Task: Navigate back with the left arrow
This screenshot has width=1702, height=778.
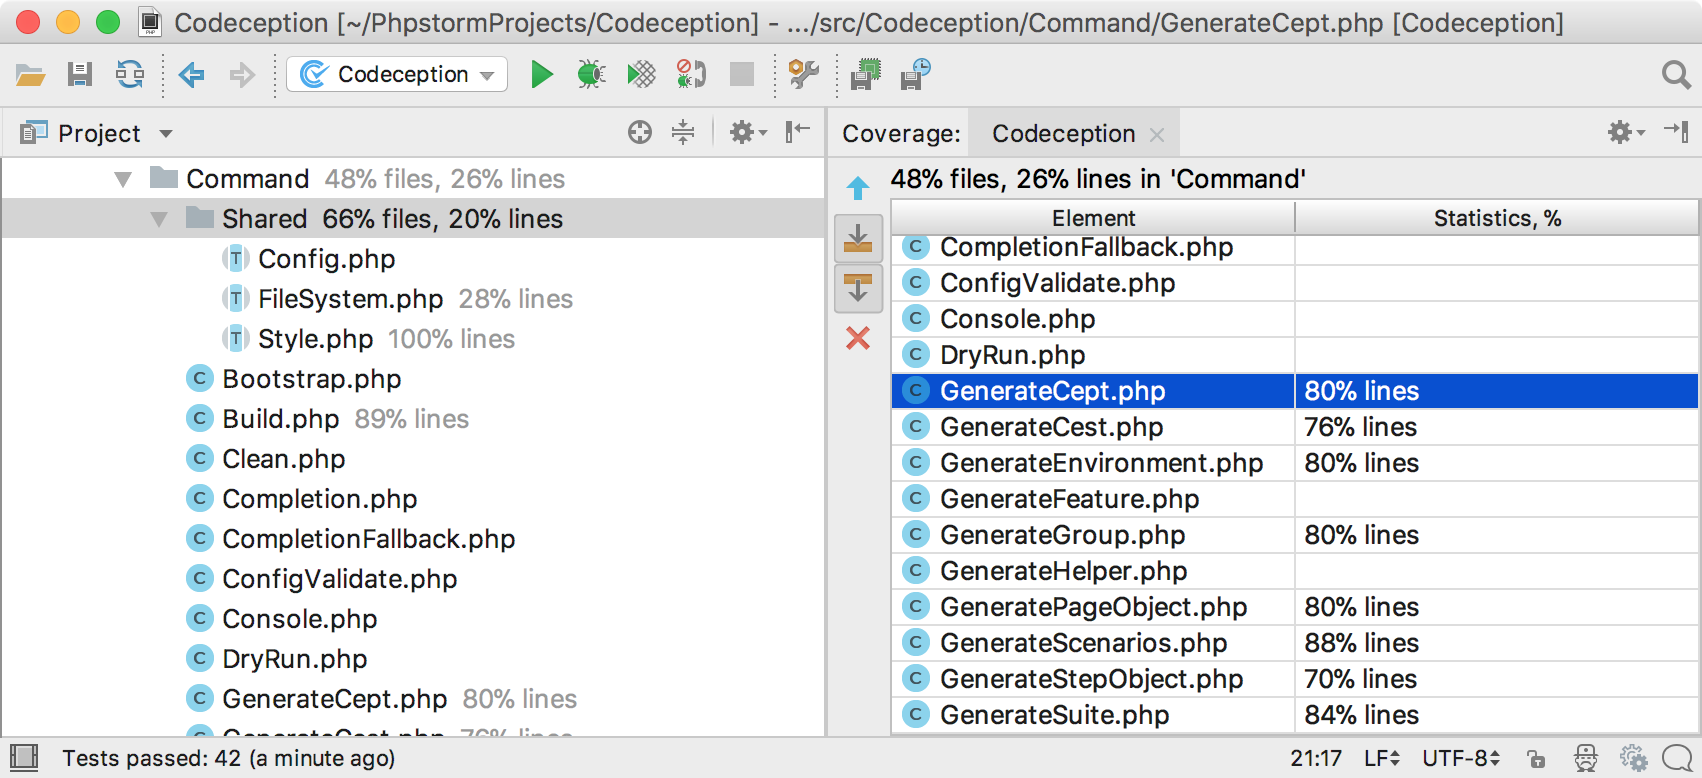Action: pos(191,74)
